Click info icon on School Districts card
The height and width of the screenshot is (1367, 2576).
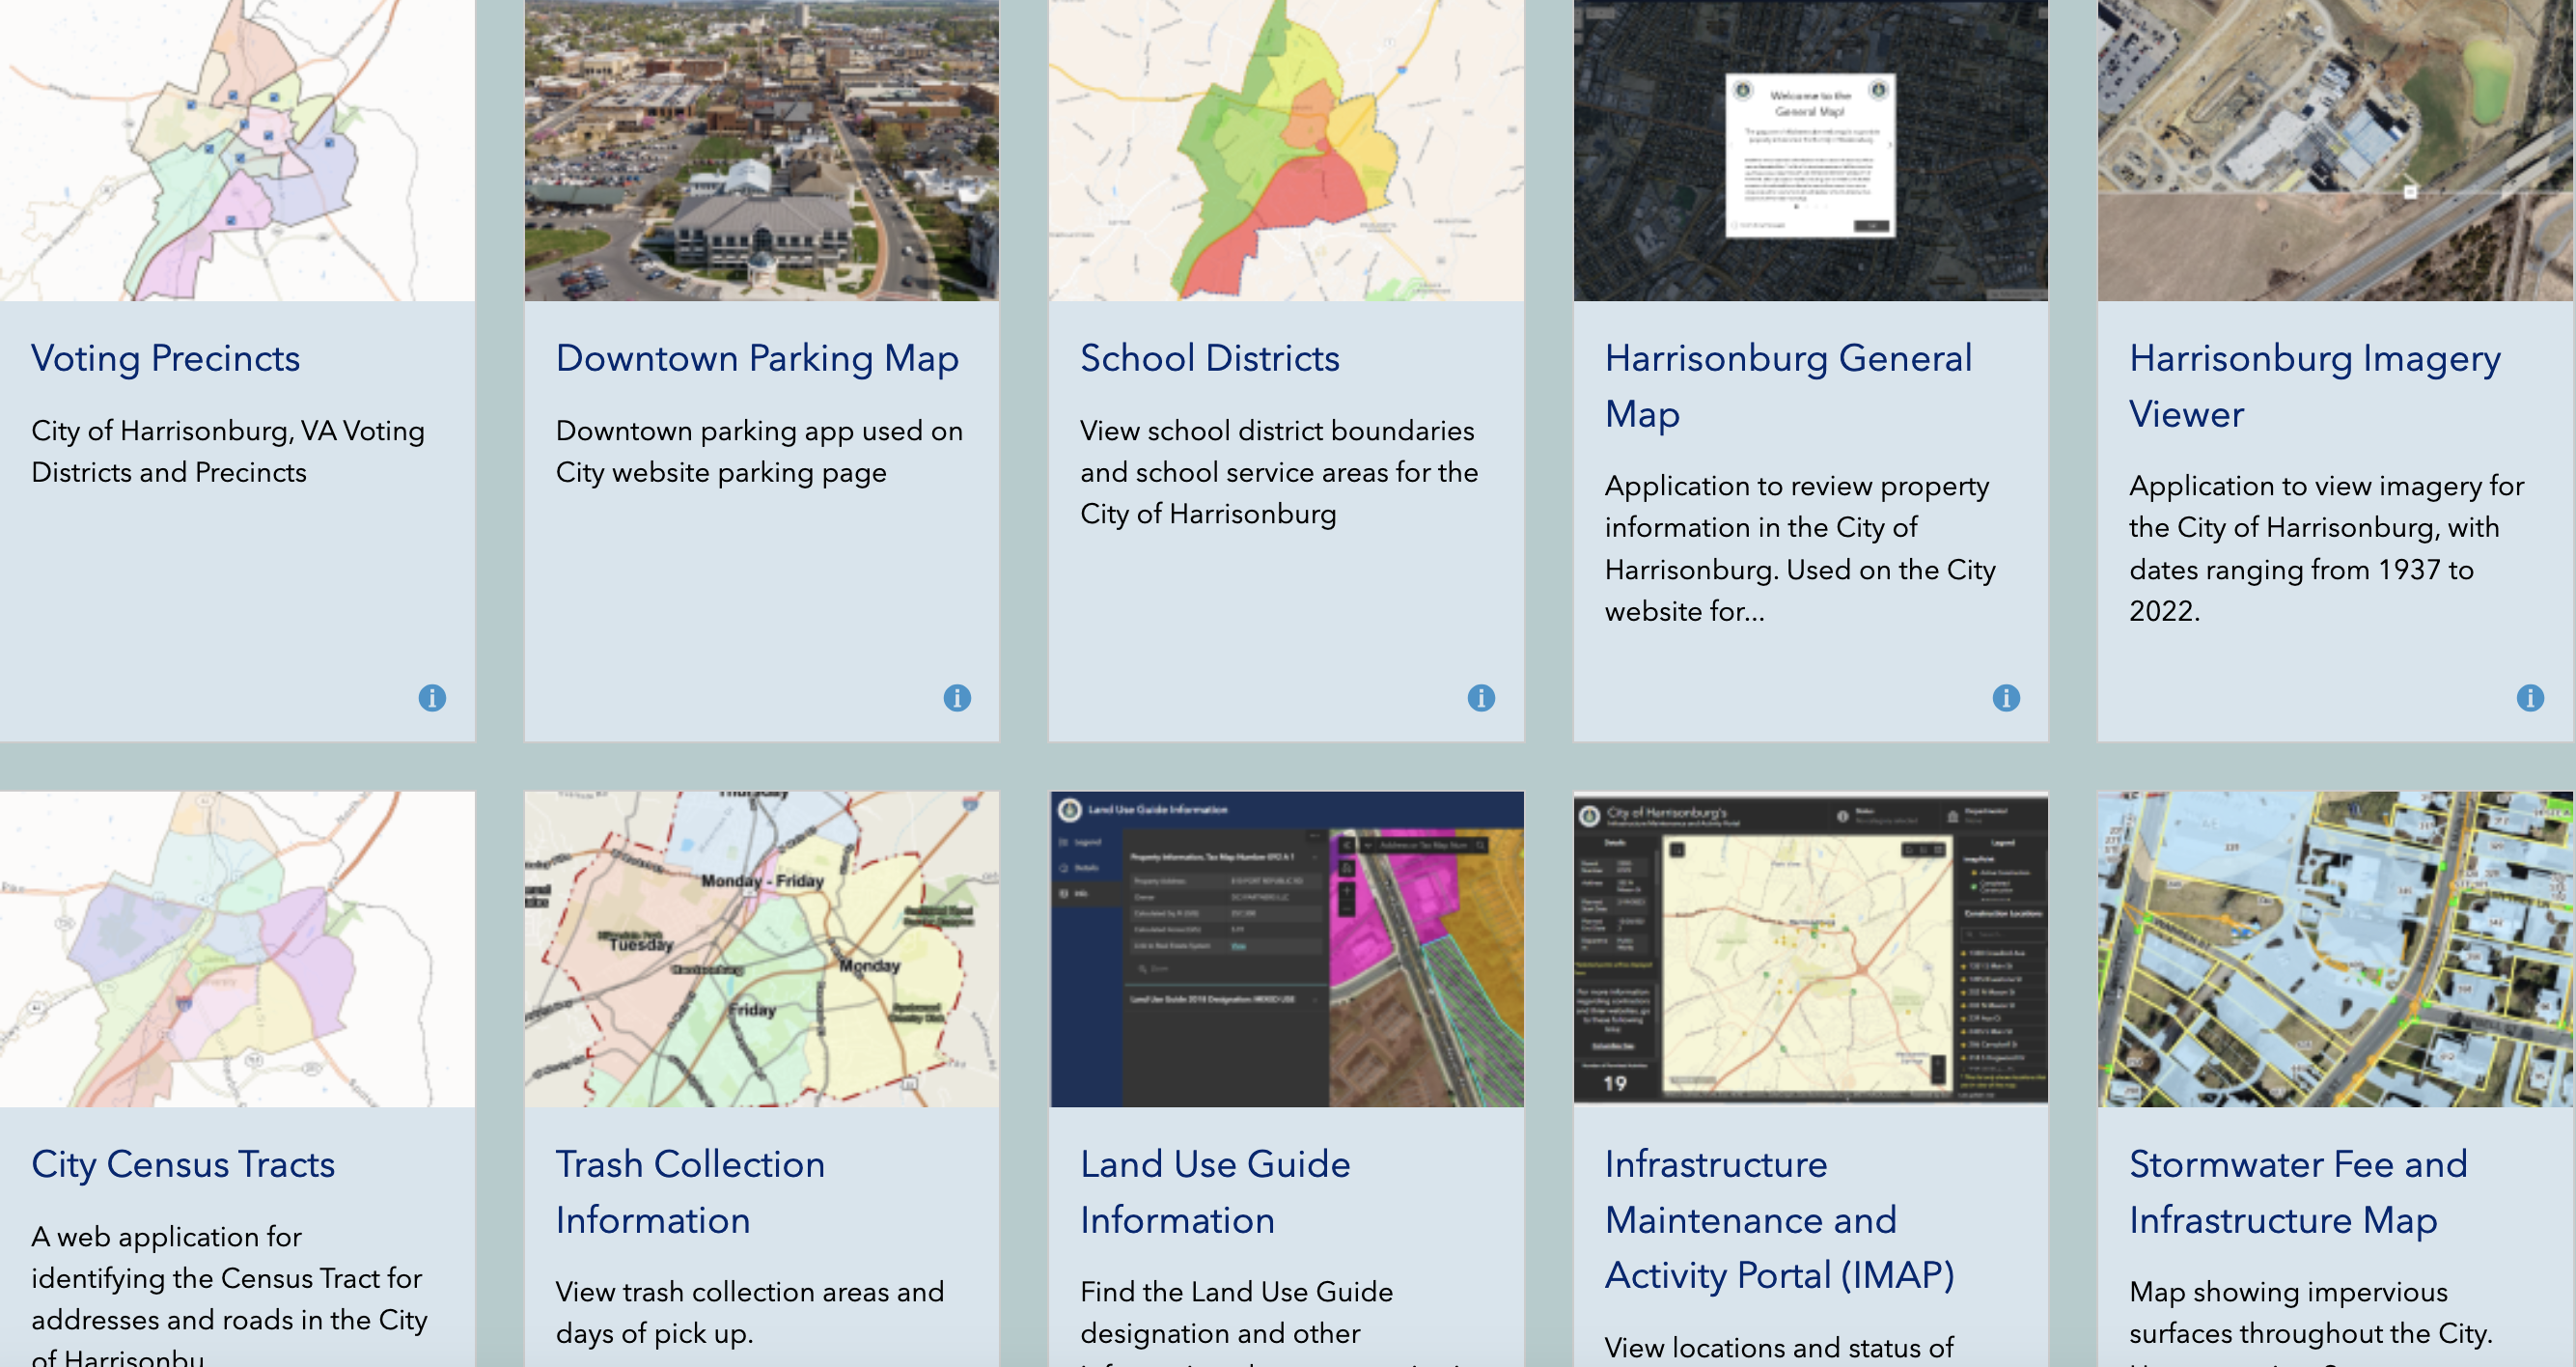click(x=1481, y=697)
